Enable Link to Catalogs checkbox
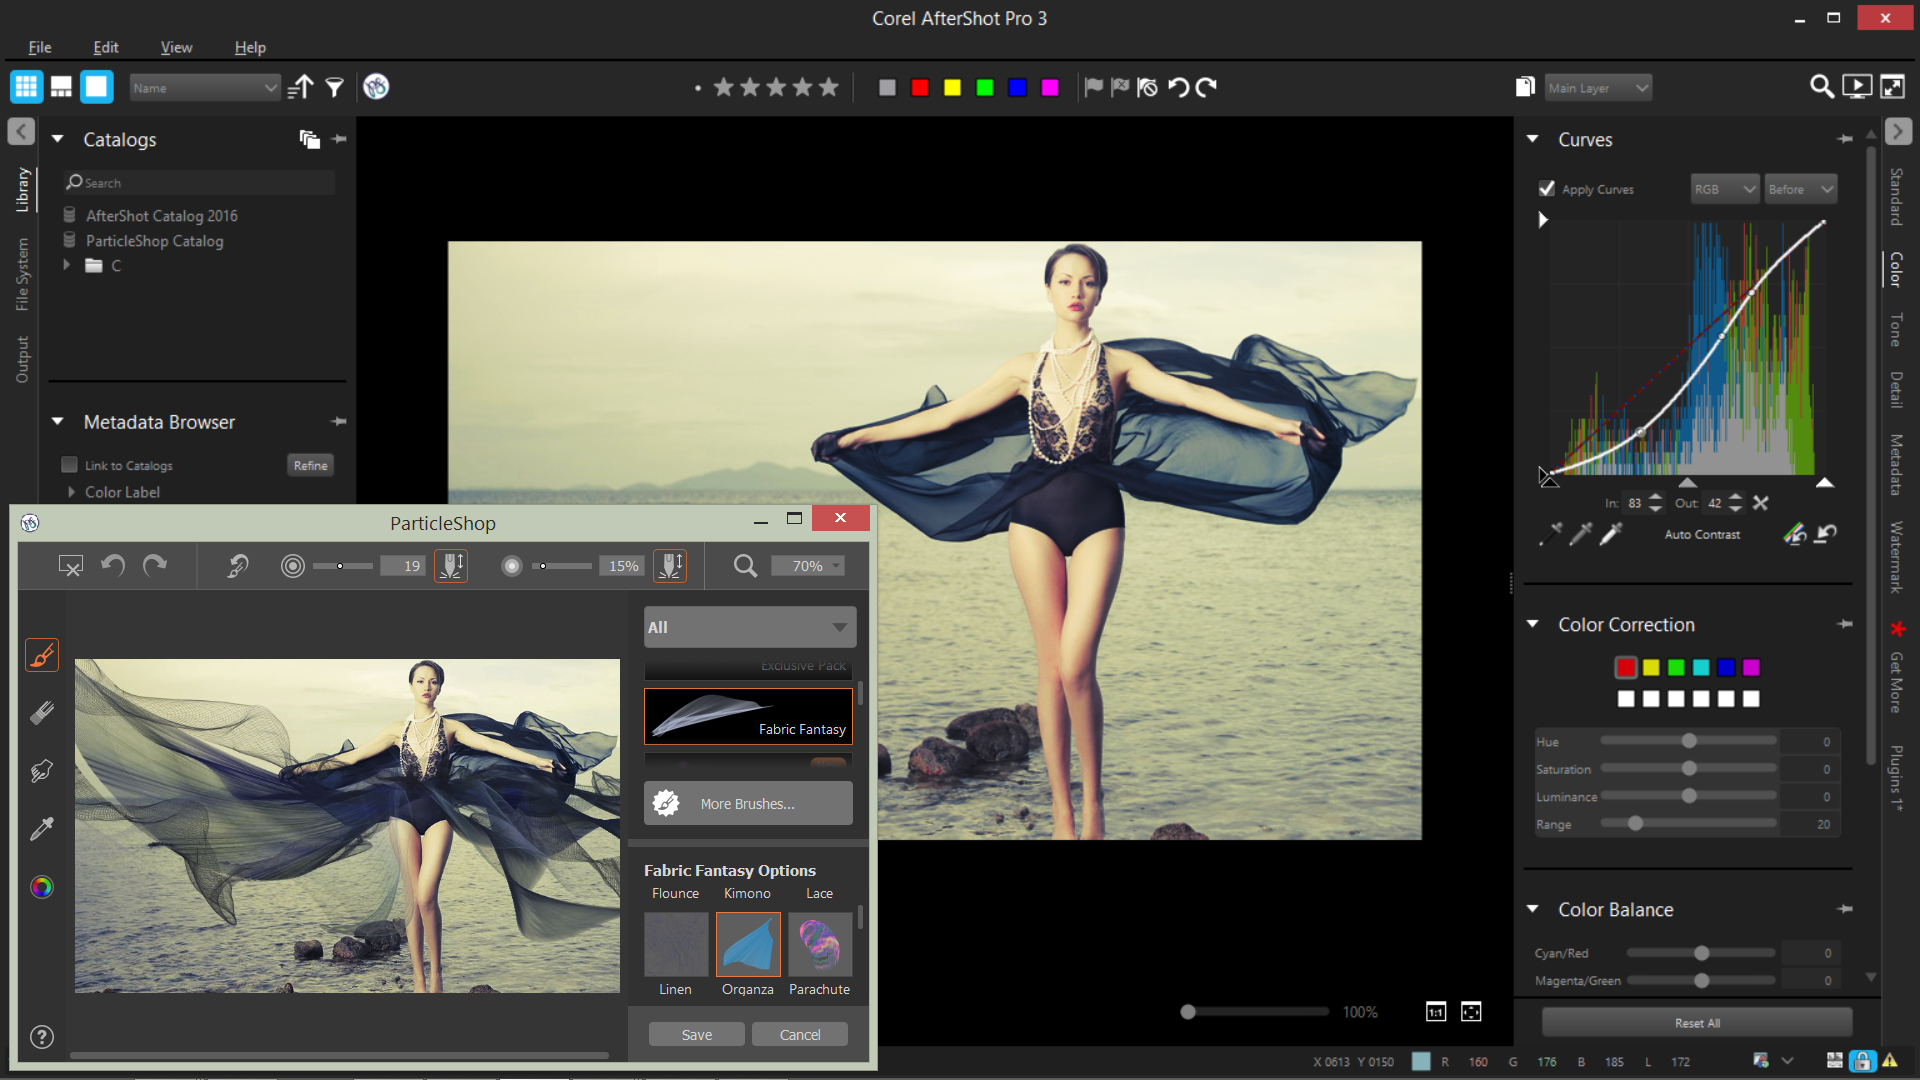Screen dimensions: 1920x1080 (69, 465)
